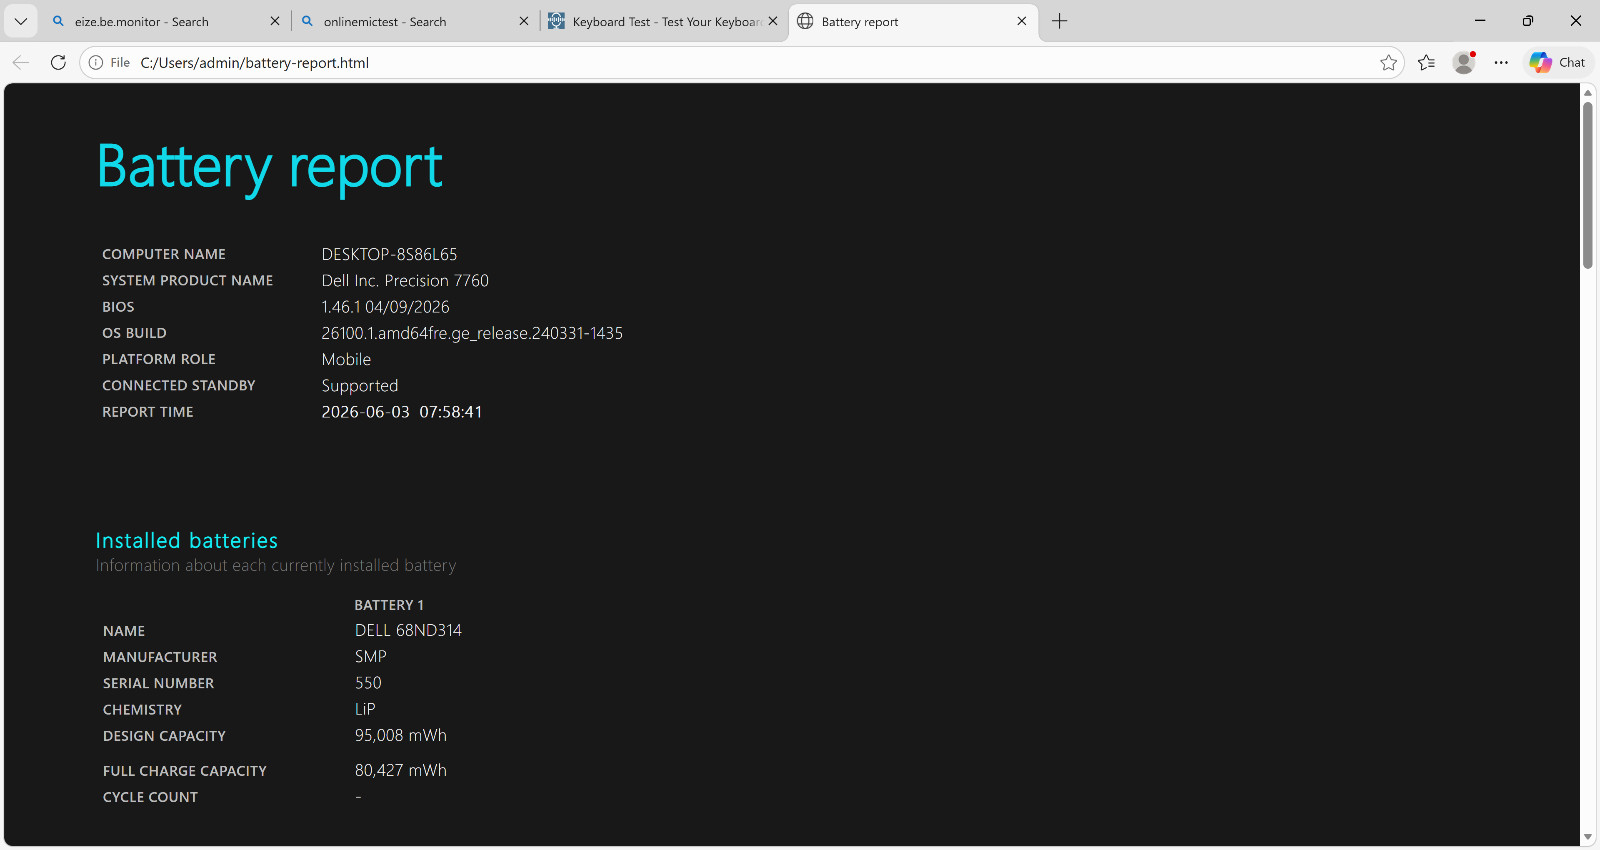The width and height of the screenshot is (1600, 850).
Task: Close the eize.be.monitor Search tab
Action: click(x=275, y=21)
